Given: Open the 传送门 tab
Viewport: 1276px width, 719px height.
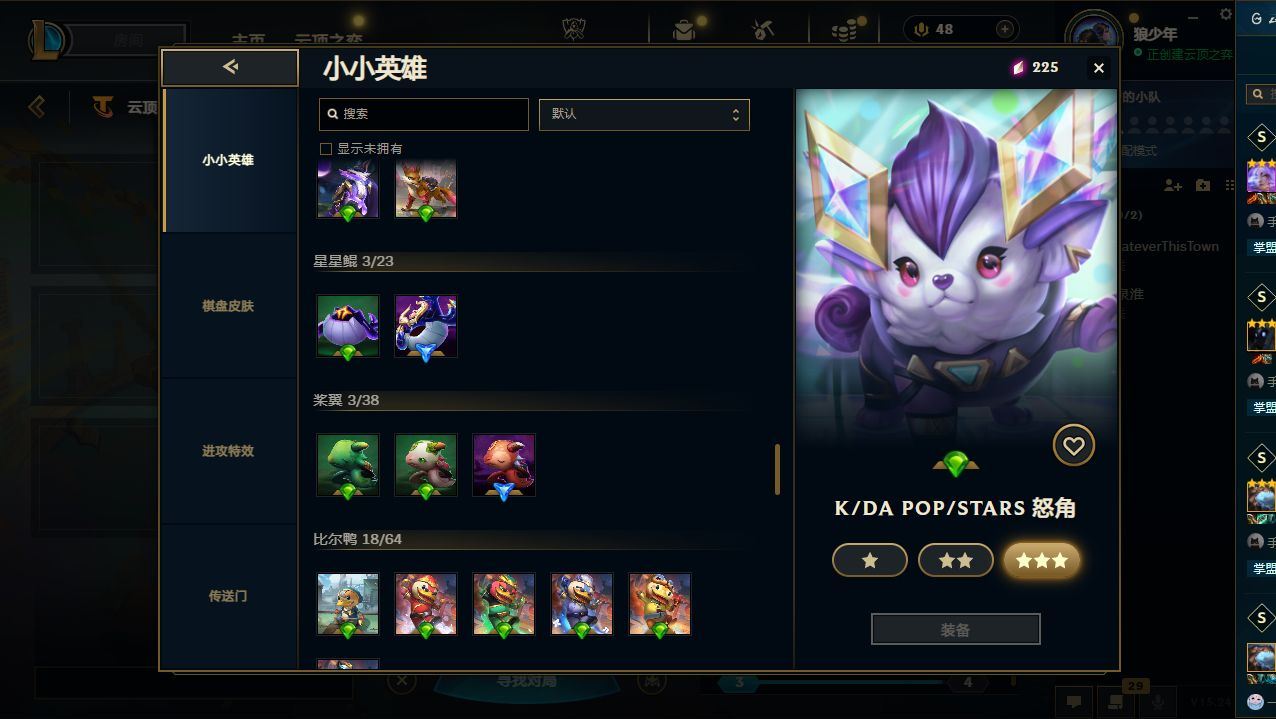Looking at the screenshot, I should pyautogui.click(x=229, y=596).
